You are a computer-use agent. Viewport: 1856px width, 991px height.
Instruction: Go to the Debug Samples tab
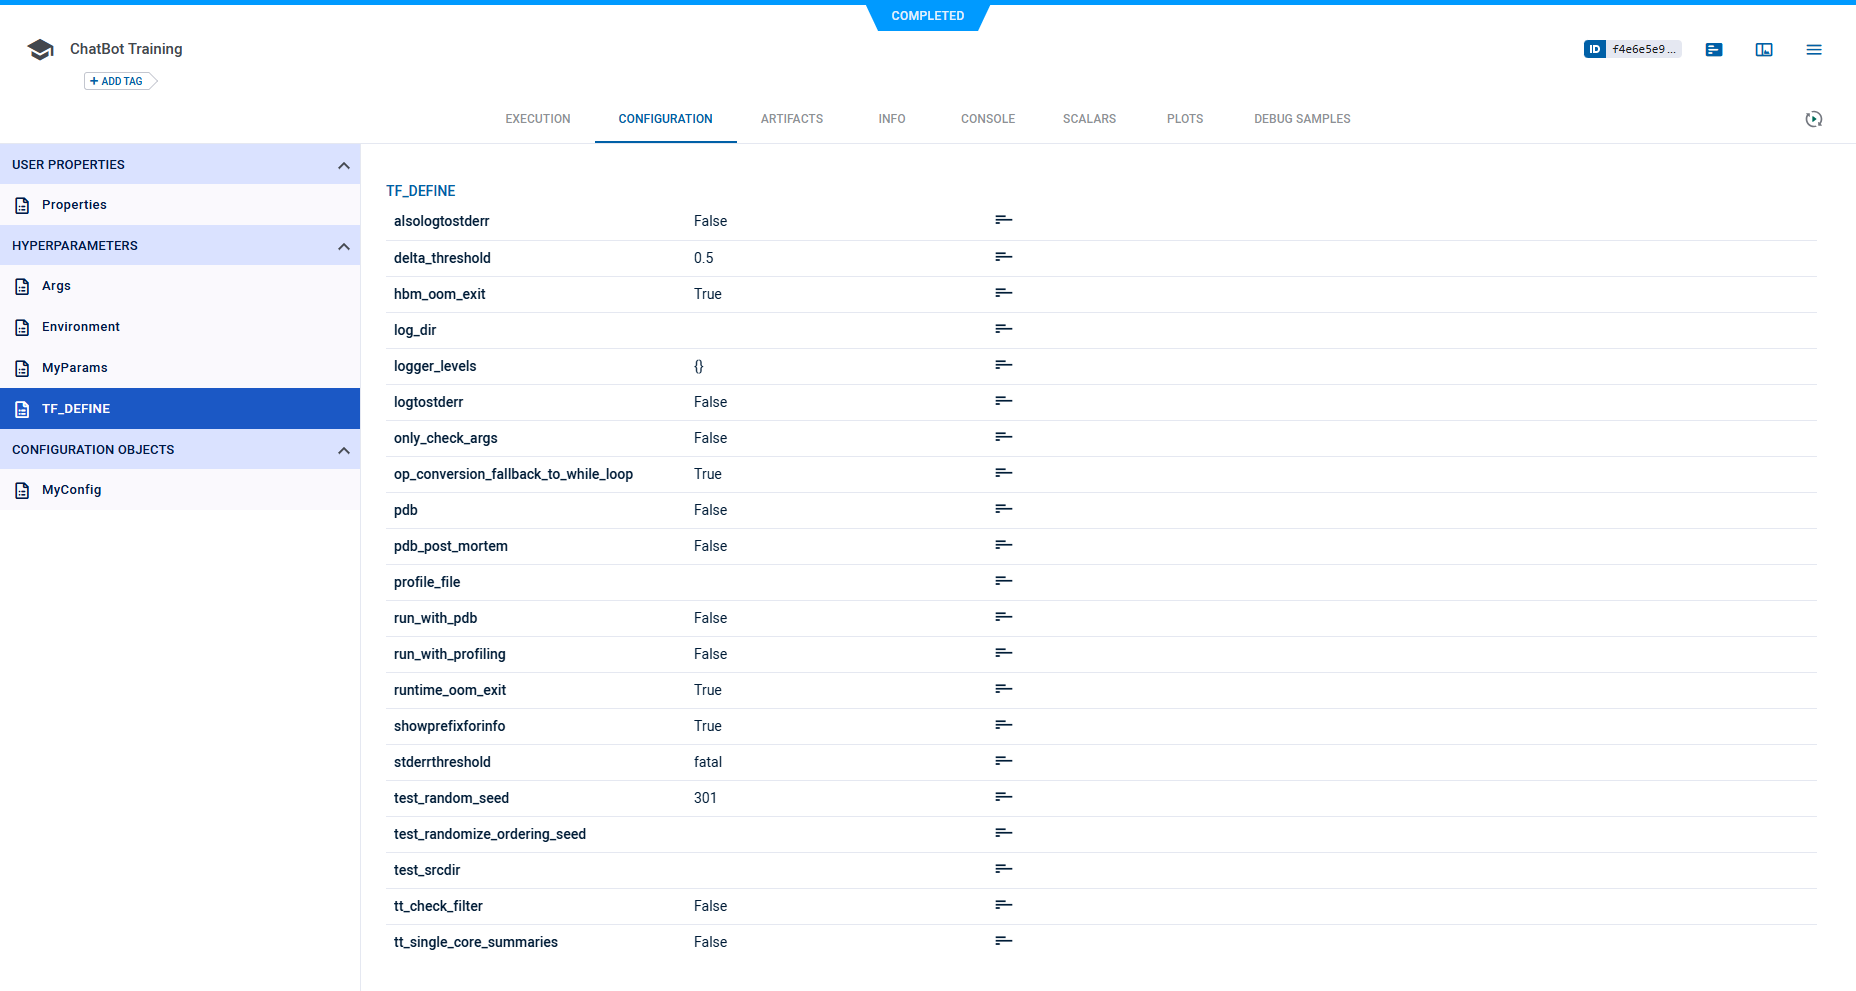point(1301,119)
